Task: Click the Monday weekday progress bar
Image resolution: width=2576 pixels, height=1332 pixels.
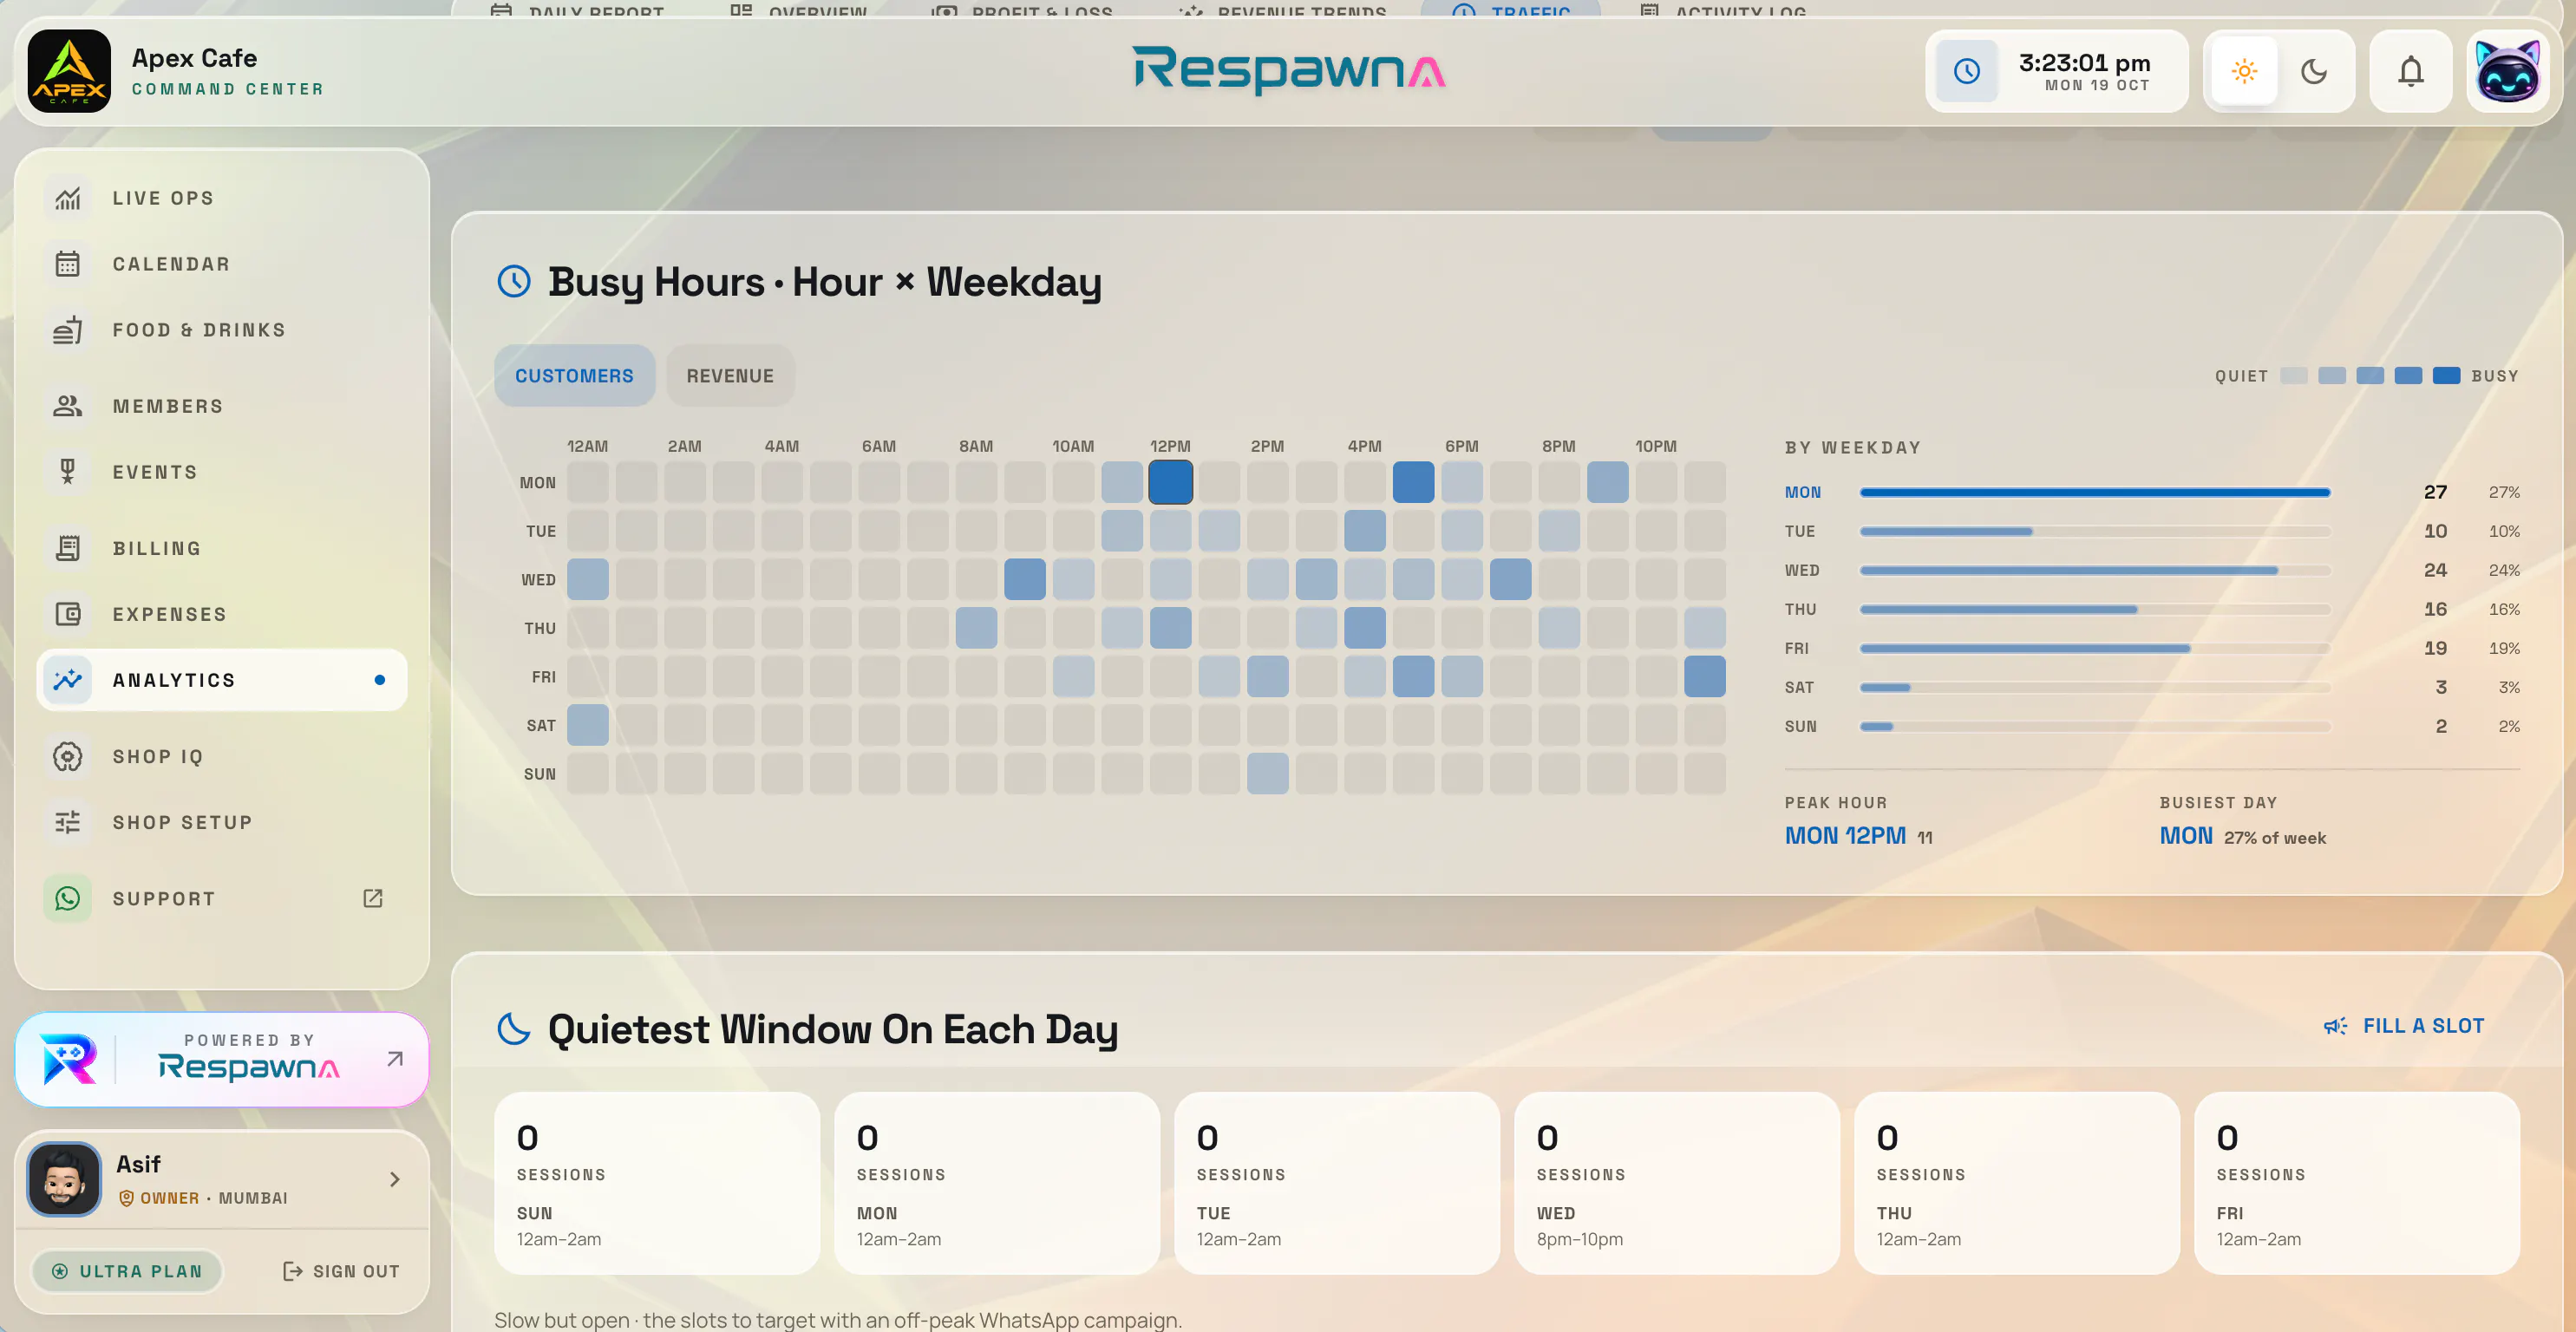Action: 2095,492
